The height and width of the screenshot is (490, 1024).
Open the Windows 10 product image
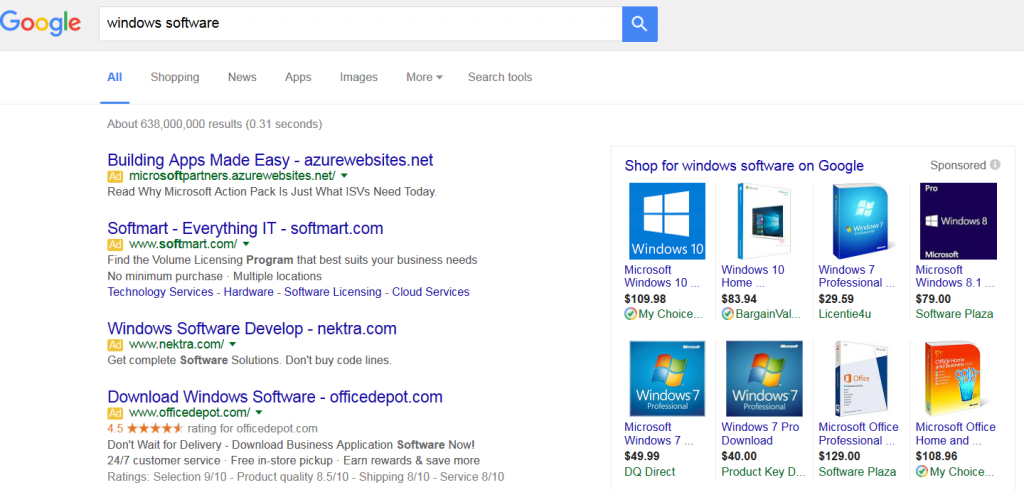667,221
